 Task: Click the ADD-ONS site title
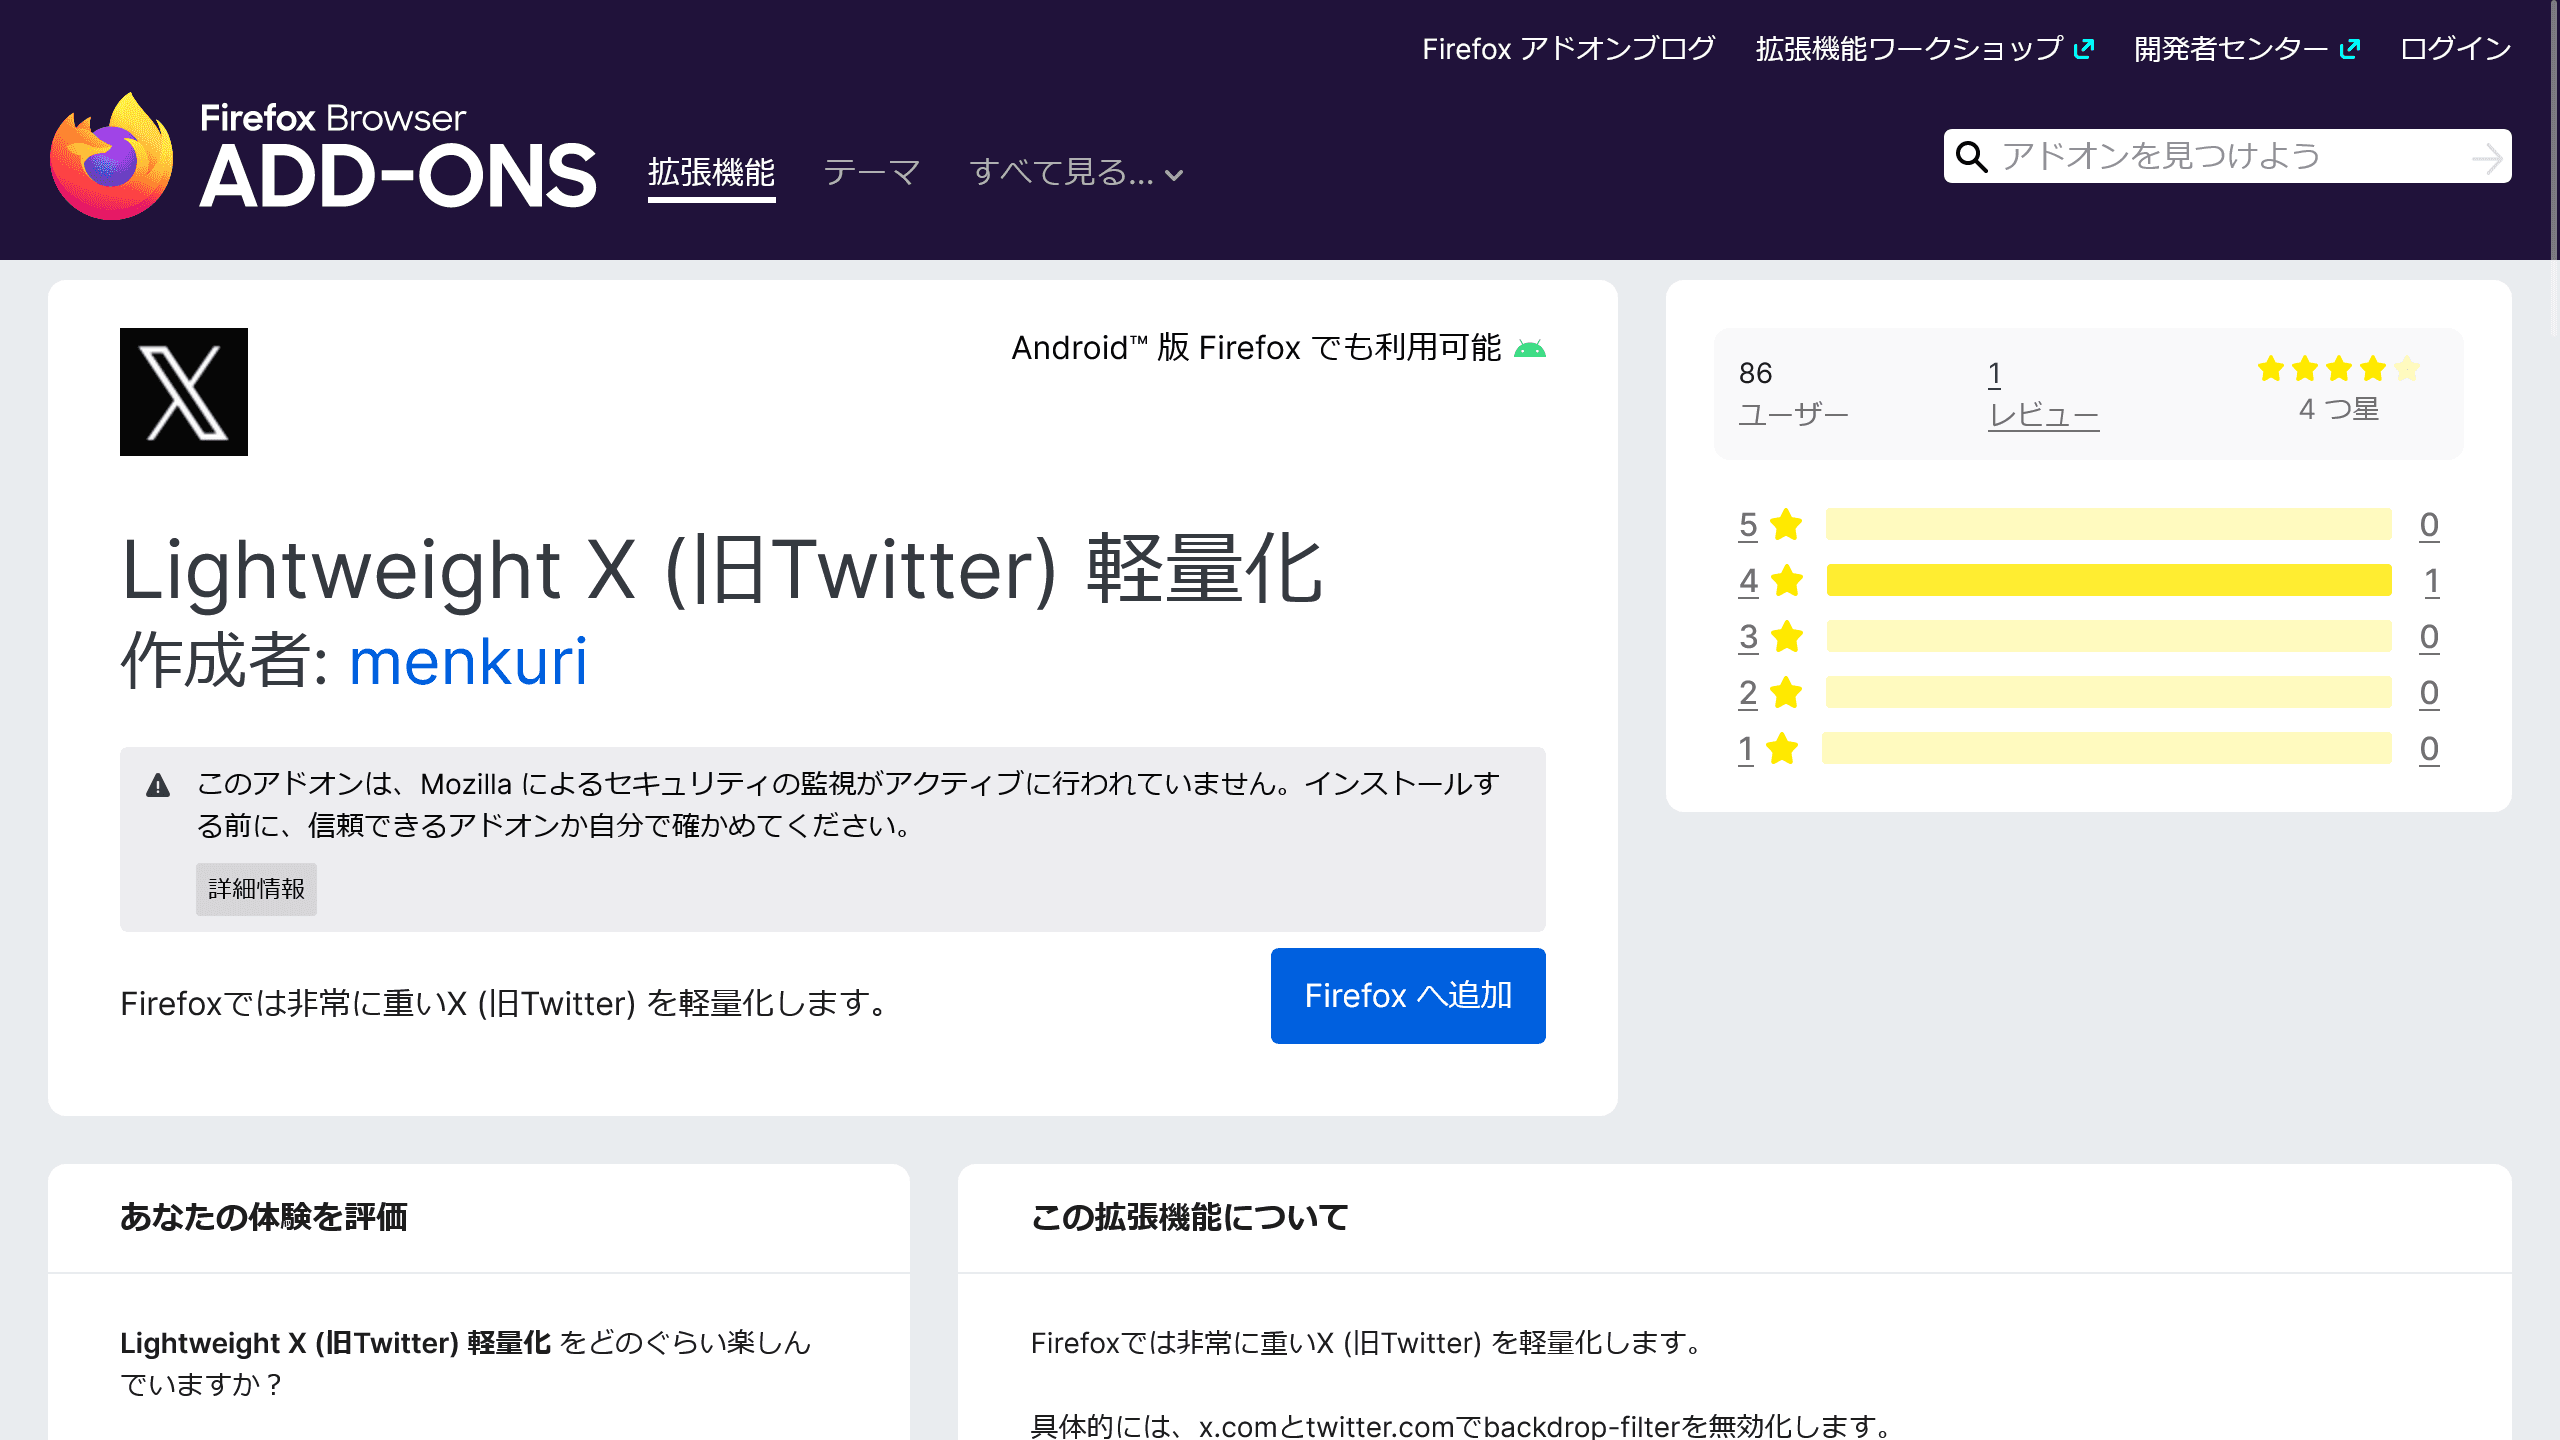(398, 176)
